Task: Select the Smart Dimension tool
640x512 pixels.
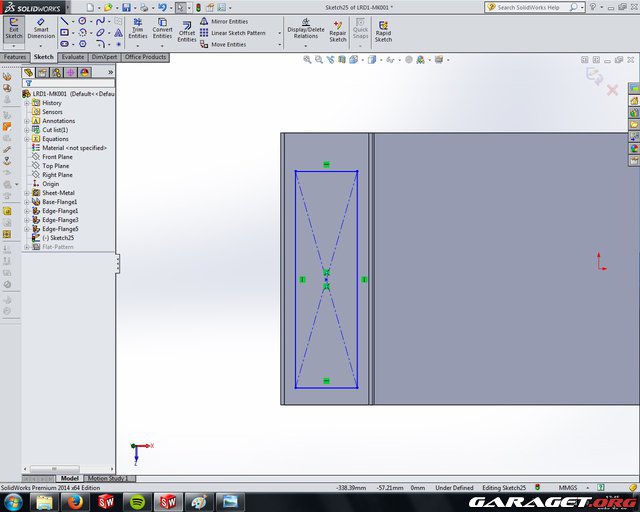Action: coord(41,29)
